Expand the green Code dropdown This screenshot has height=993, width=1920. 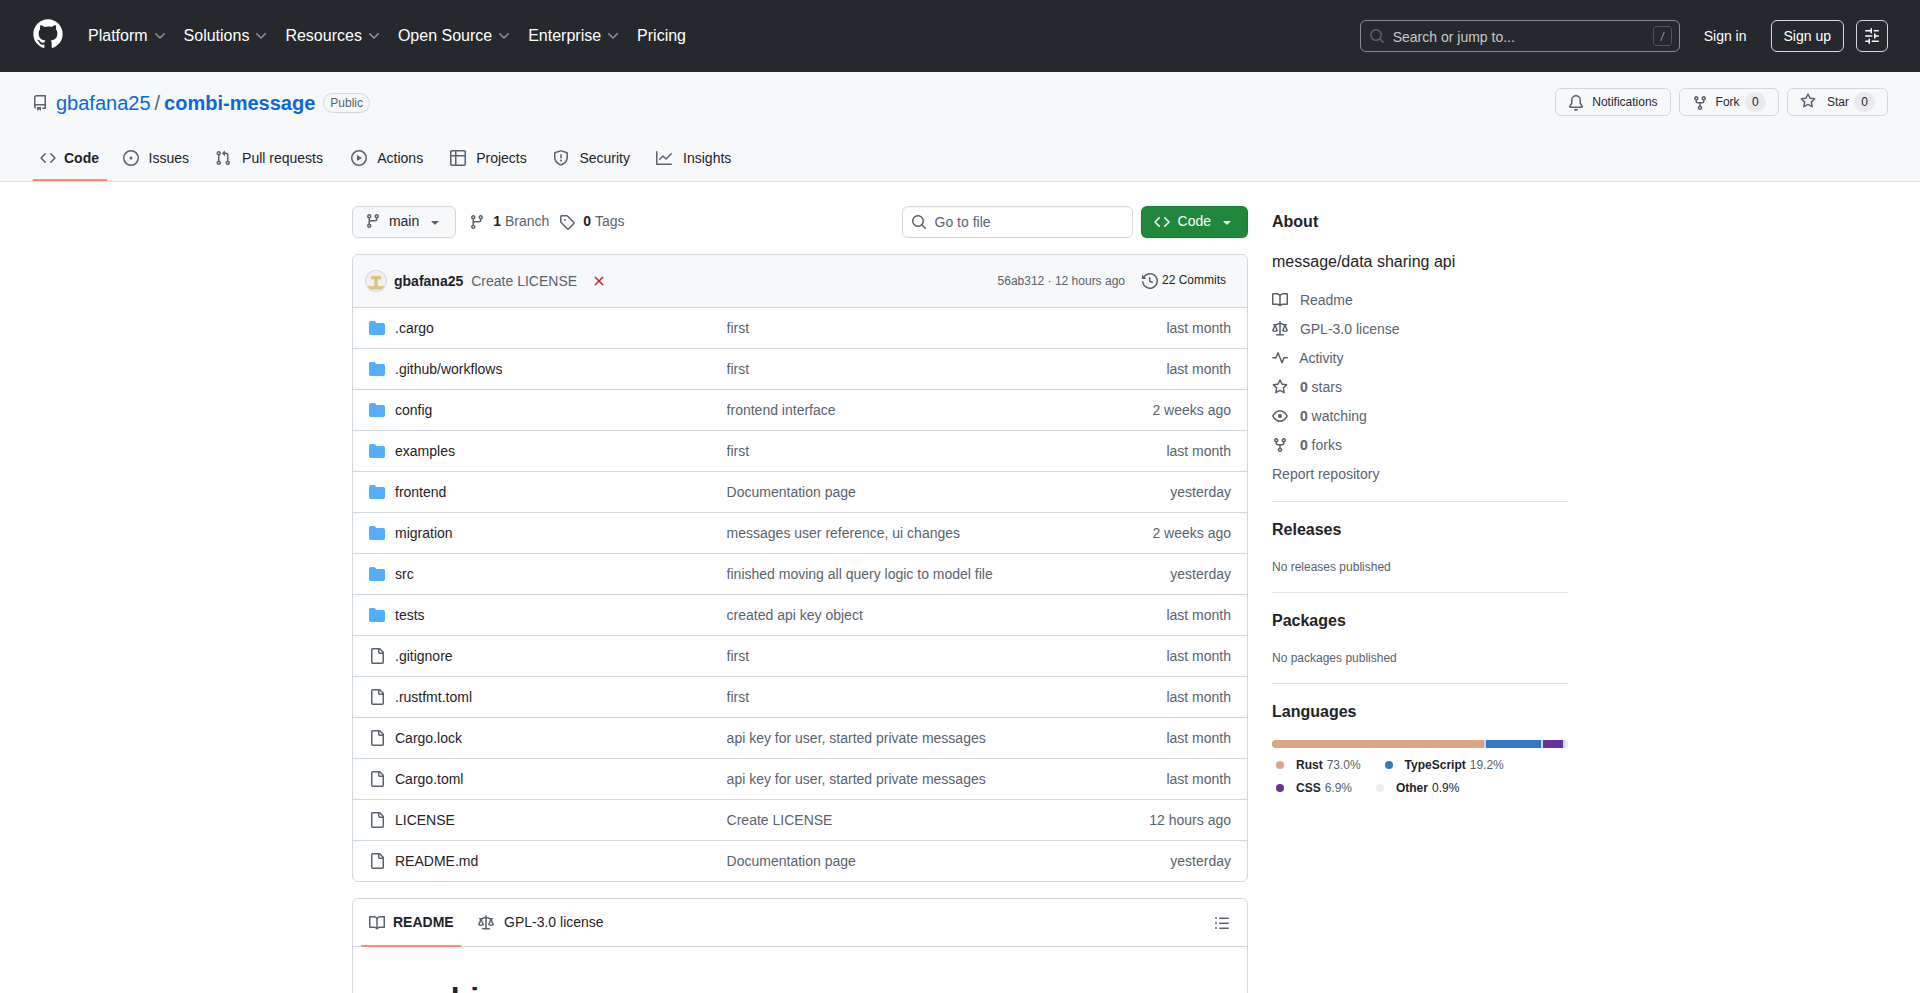pyautogui.click(x=1226, y=221)
